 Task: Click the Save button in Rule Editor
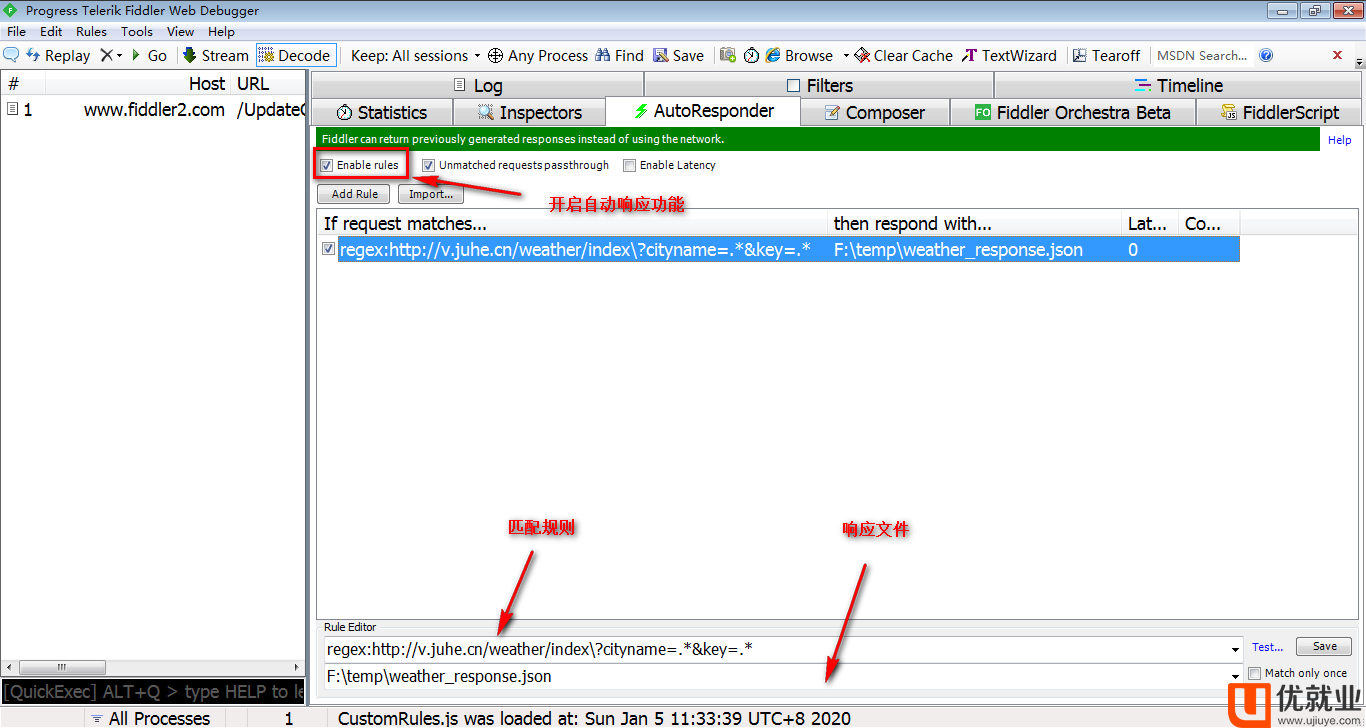(x=1324, y=647)
